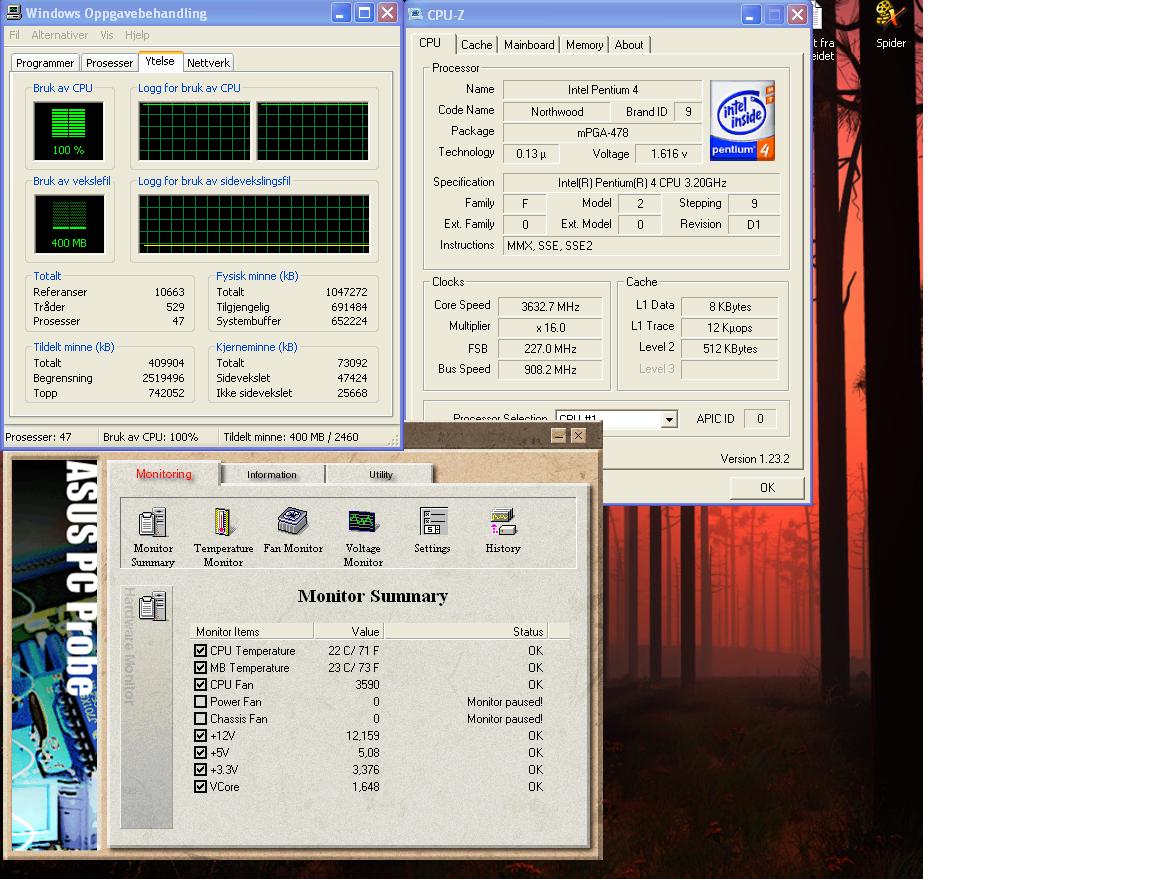Toggle the +12V monitor checkbox
The height and width of the screenshot is (879, 1173).
point(200,735)
